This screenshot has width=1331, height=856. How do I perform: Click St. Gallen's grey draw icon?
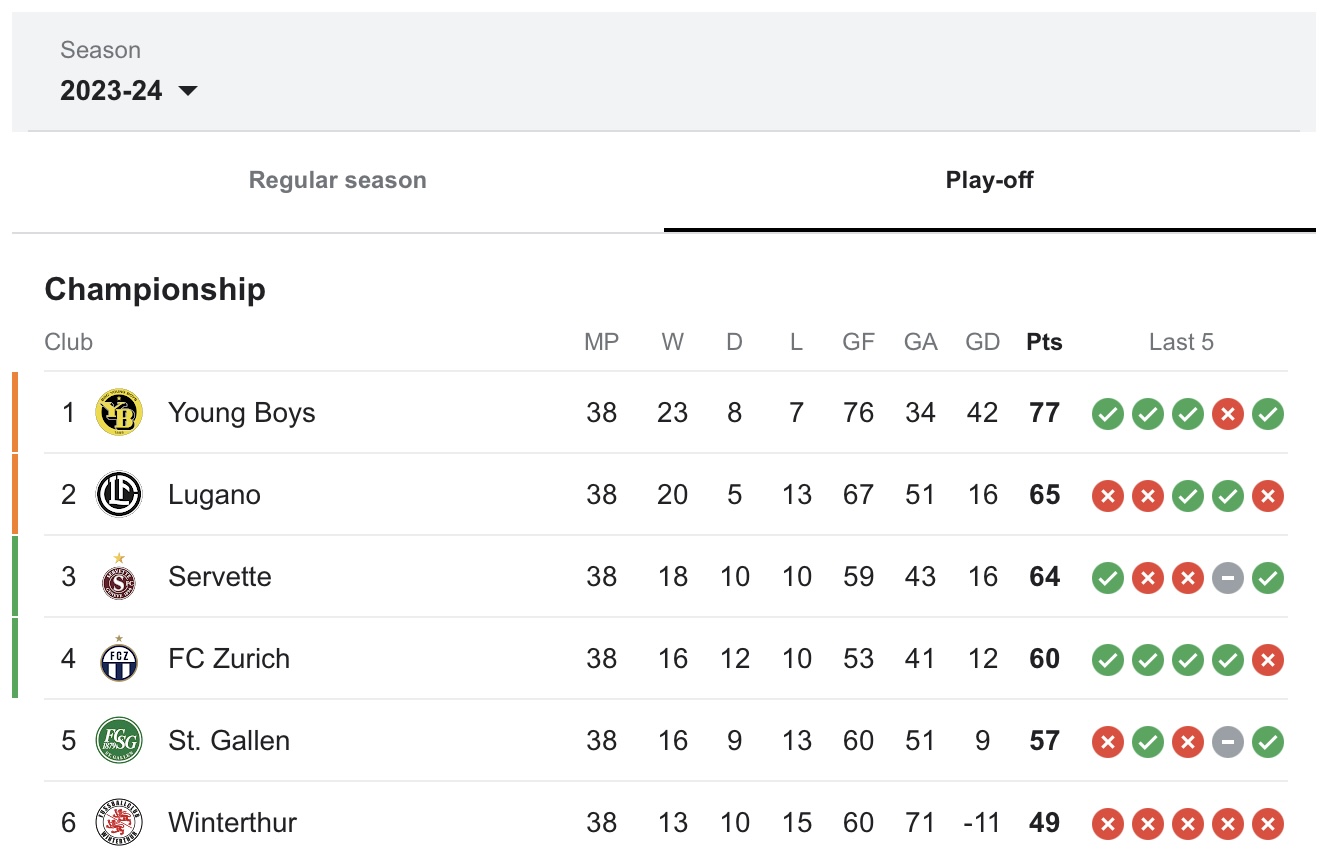tap(1227, 741)
